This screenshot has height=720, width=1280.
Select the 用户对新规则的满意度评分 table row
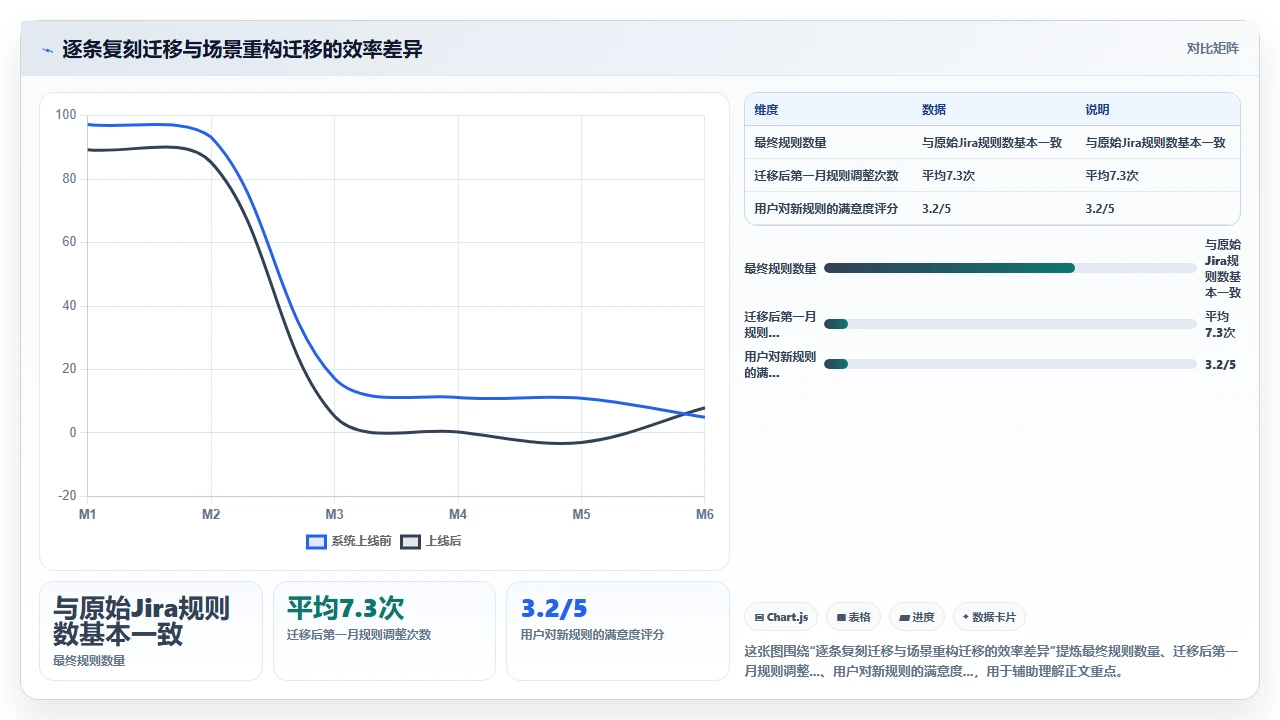tap(992, 208)
